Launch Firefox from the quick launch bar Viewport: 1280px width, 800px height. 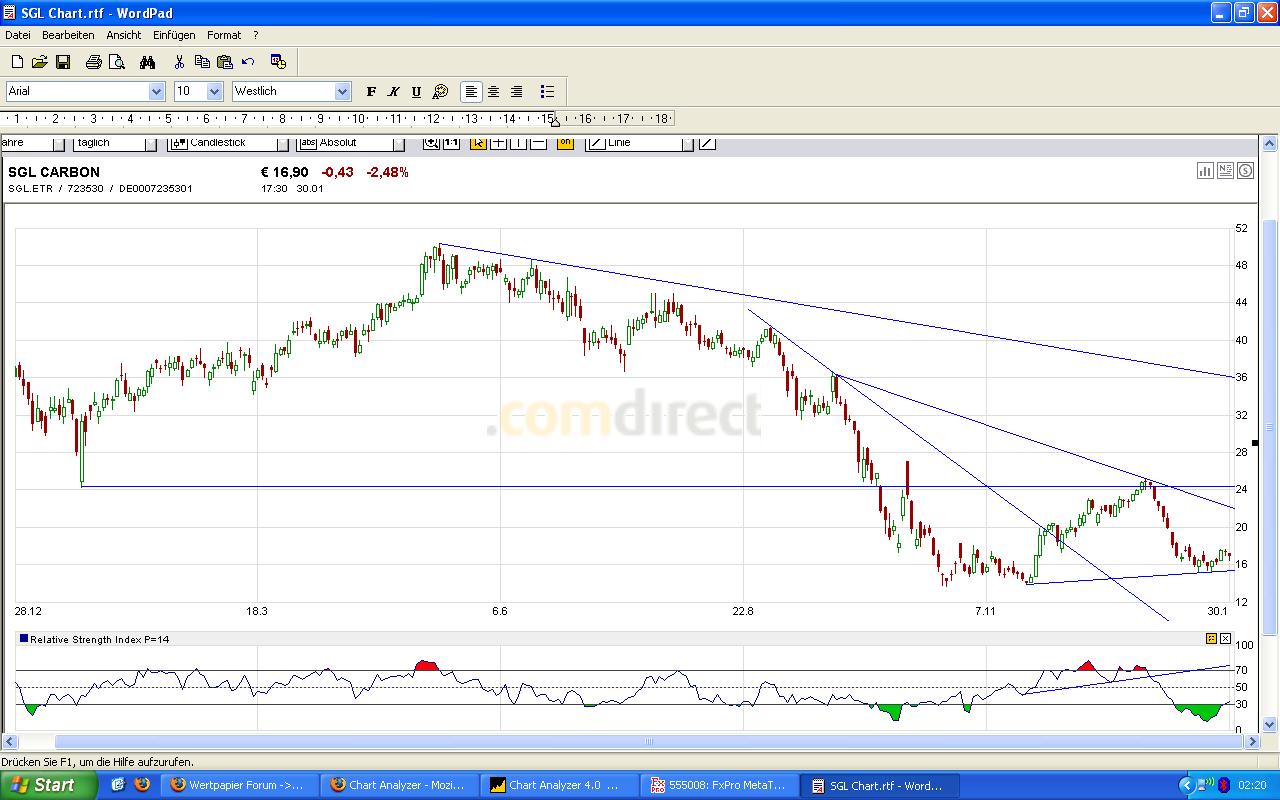[141, 785]
